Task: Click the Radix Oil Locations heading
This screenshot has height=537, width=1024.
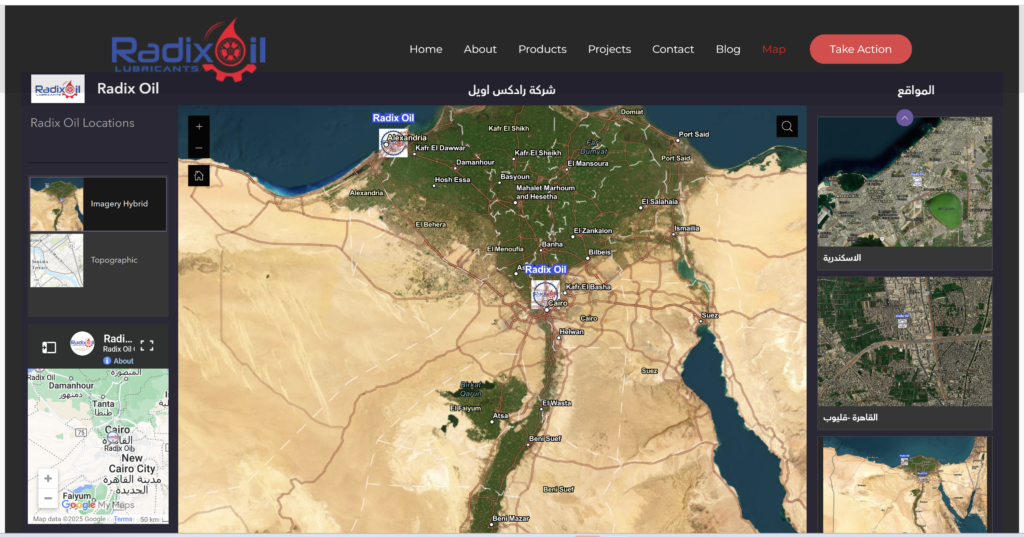Action: tap(82, 123)
